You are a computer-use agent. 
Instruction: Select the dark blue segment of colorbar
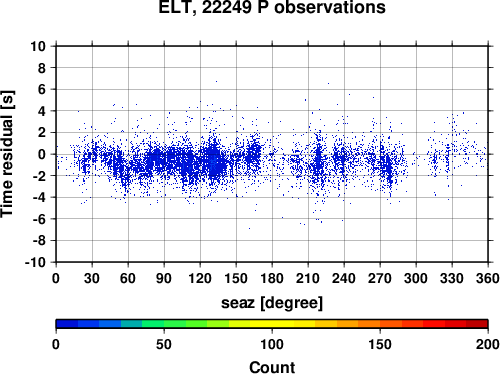(x=67, y=324)
